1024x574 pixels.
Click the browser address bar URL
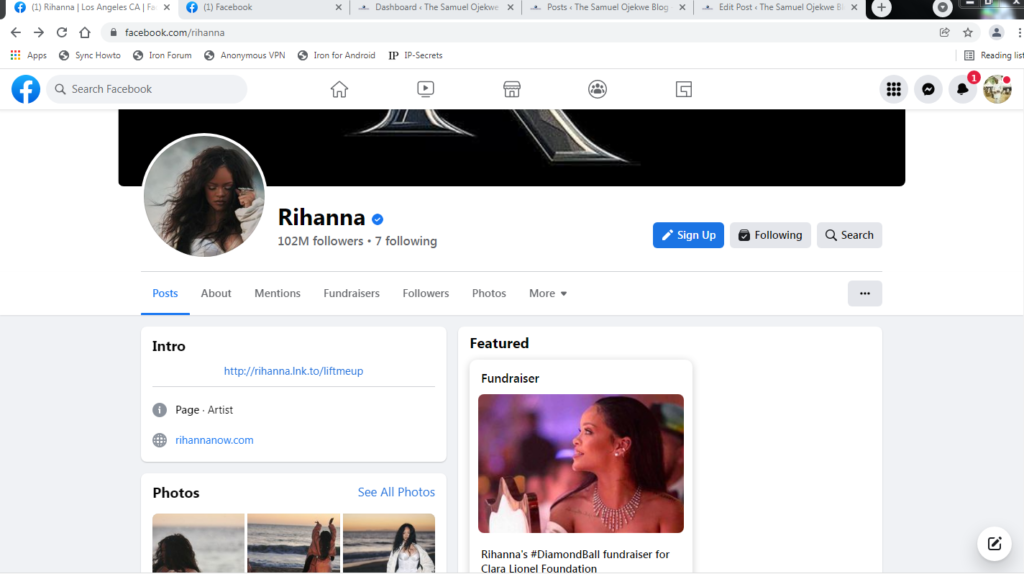click(x=174, y=32)
